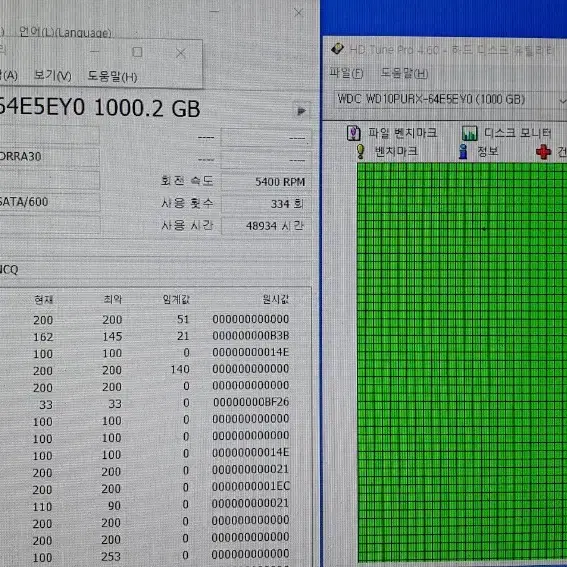This screenshot has width=567, height=567.
Task: Click the 1000.2 GB disk title text
Action: coord(147,108)
